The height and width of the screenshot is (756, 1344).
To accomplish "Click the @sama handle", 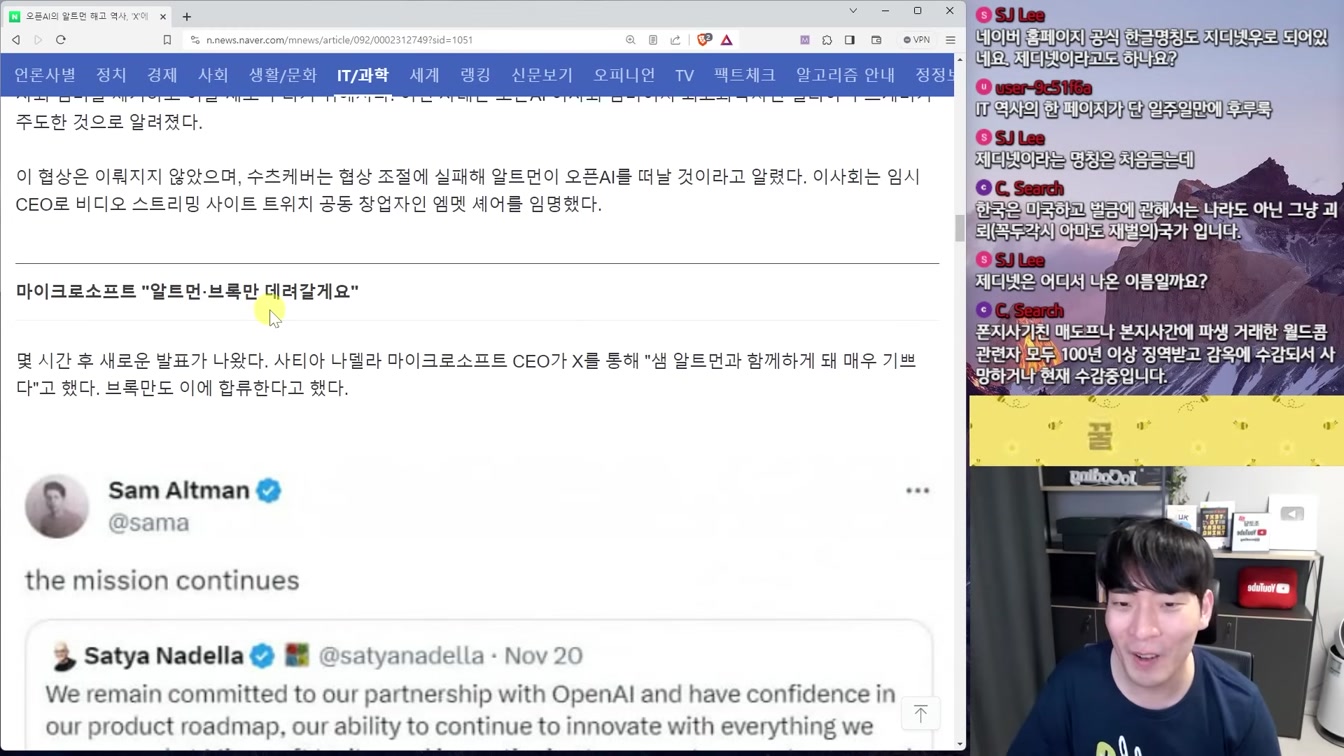I will pyautogui.click(x=148, y=522).
